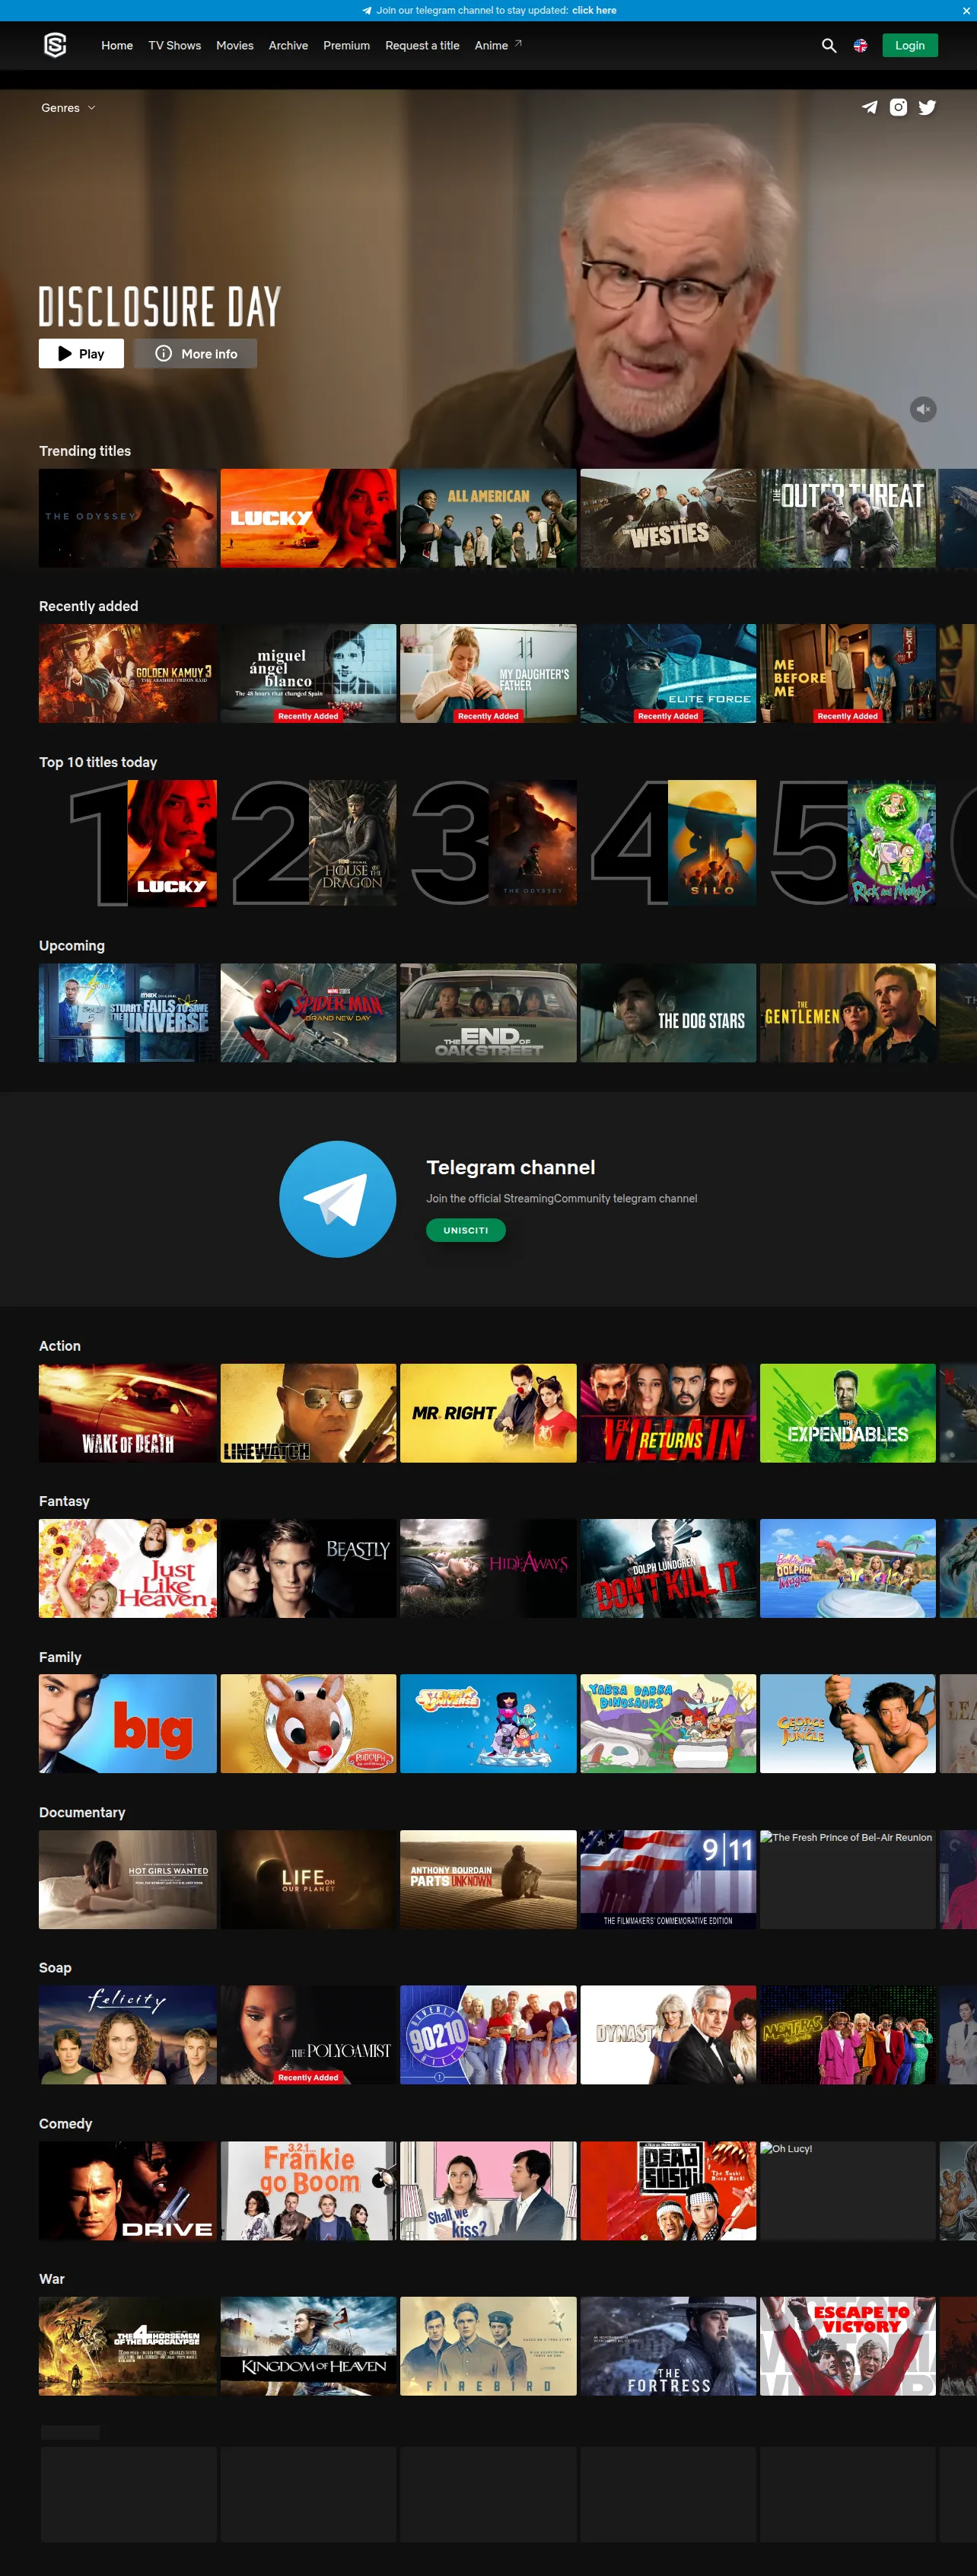This screenshot has height=2576, width=977.
Task: Open the Drive thumbnail
Action: click(x=128, y=2190)
